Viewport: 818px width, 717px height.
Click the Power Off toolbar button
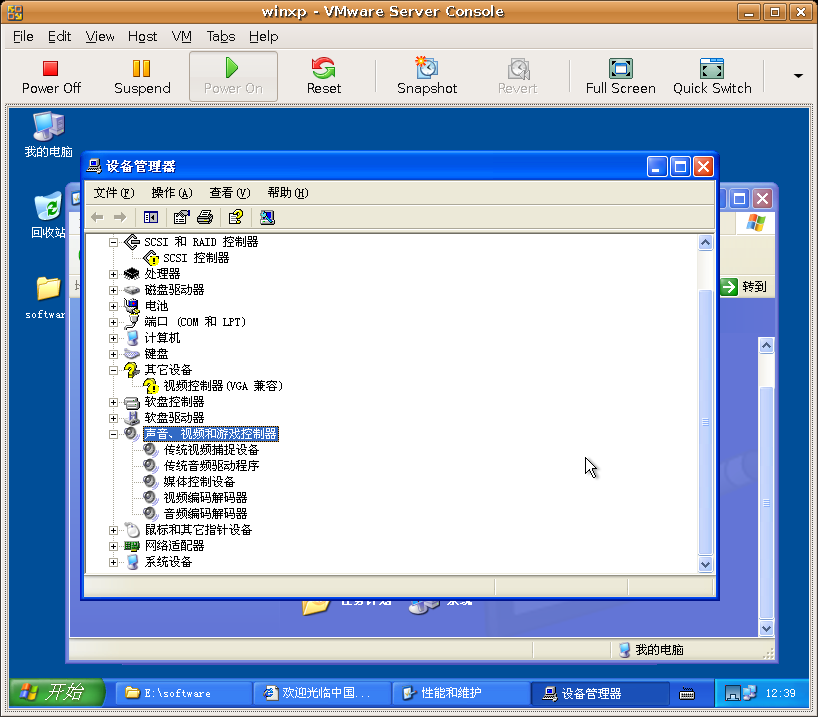[x=51, y=76]
